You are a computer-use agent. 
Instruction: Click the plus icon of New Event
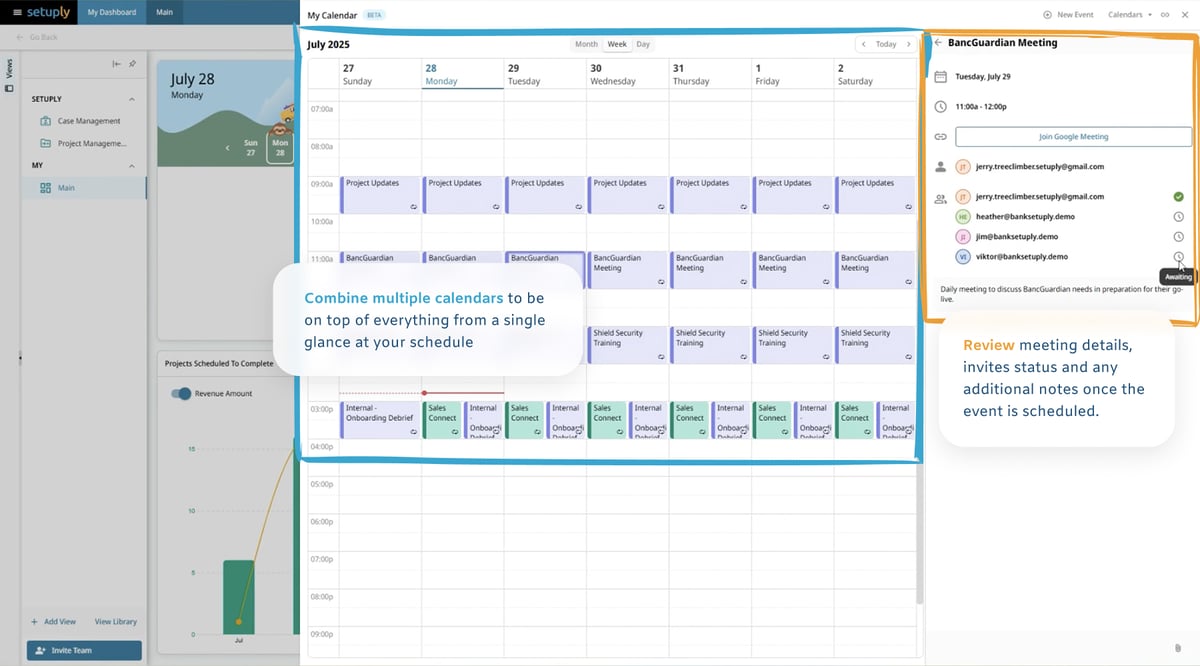[x=1047, y=15]
